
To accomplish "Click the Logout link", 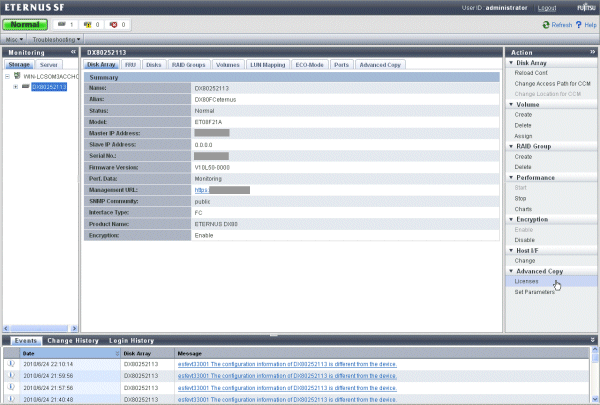I will [546, 8].
